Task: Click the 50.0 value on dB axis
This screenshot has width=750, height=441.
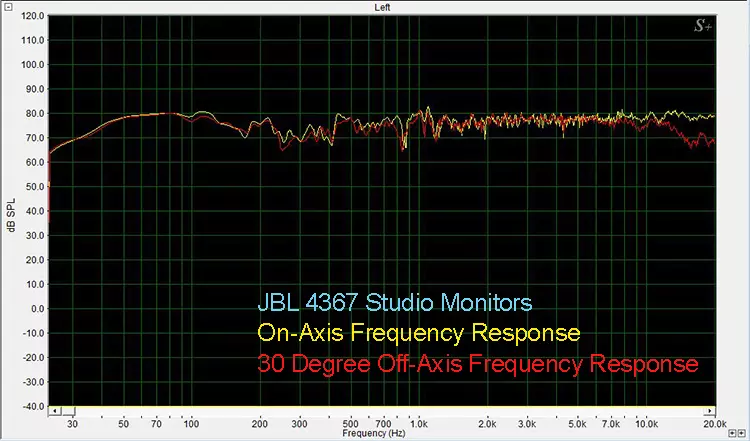Action: [x=35, y=187]
